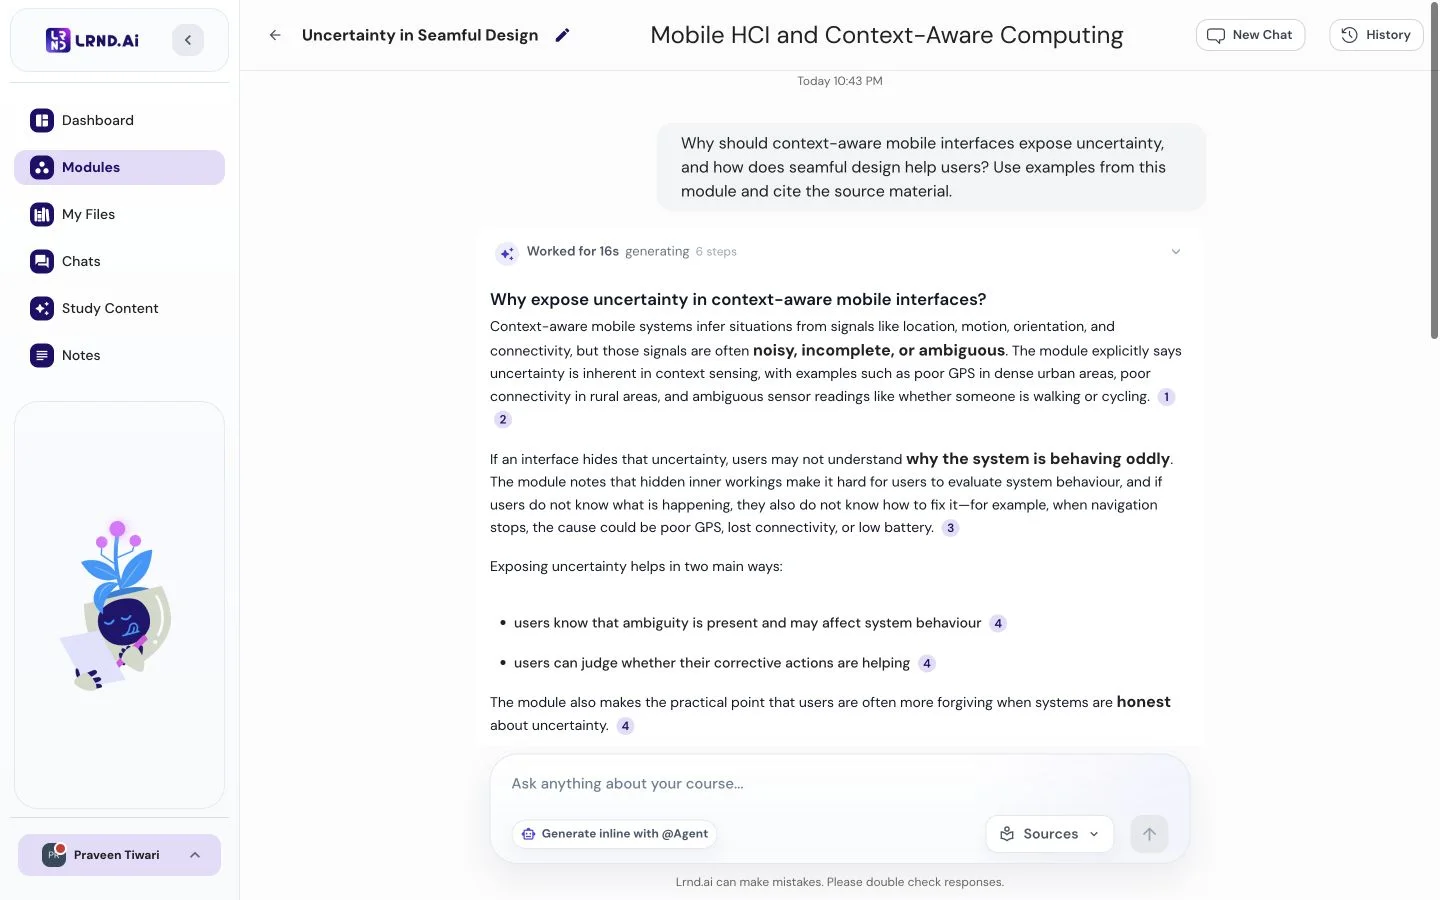The height and width of the screenshot is (900, 1440).
Task: Open citation reference 3
Action: [x=950, y=528]
